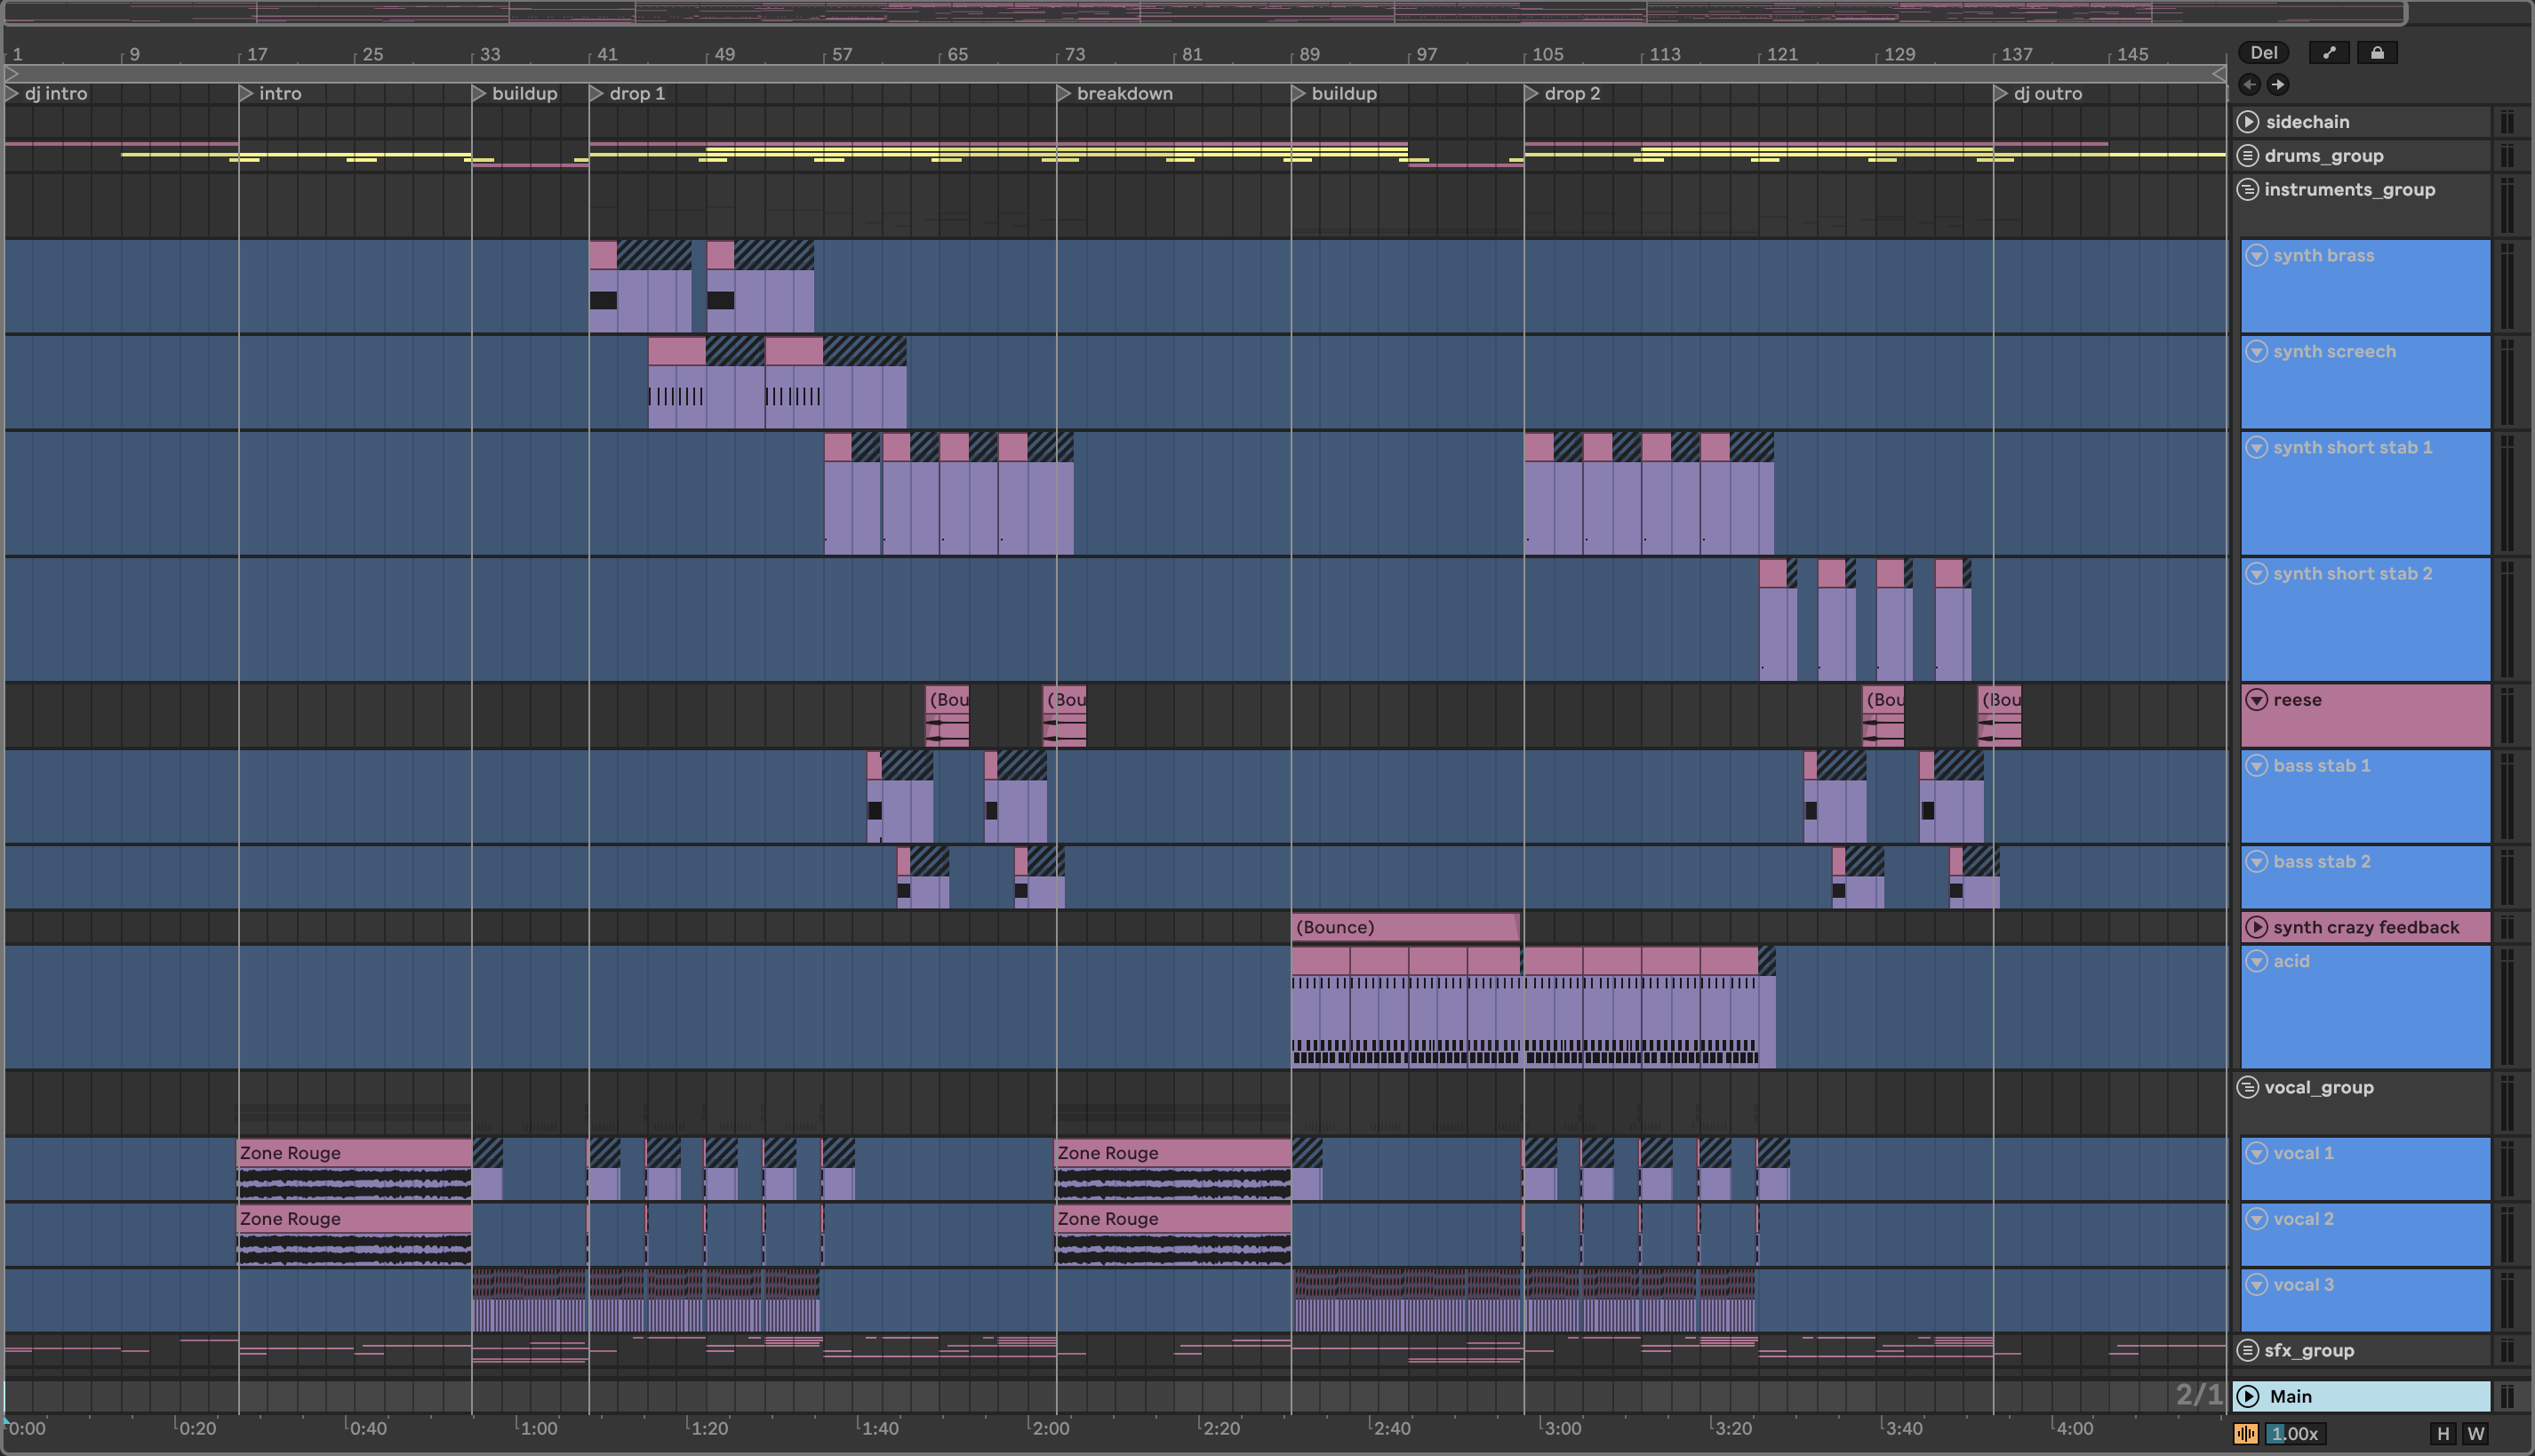This screenshot has height=1456, width=2535.
Task: Jump to previous locator arrow
Action: [x=2249, y=85]
